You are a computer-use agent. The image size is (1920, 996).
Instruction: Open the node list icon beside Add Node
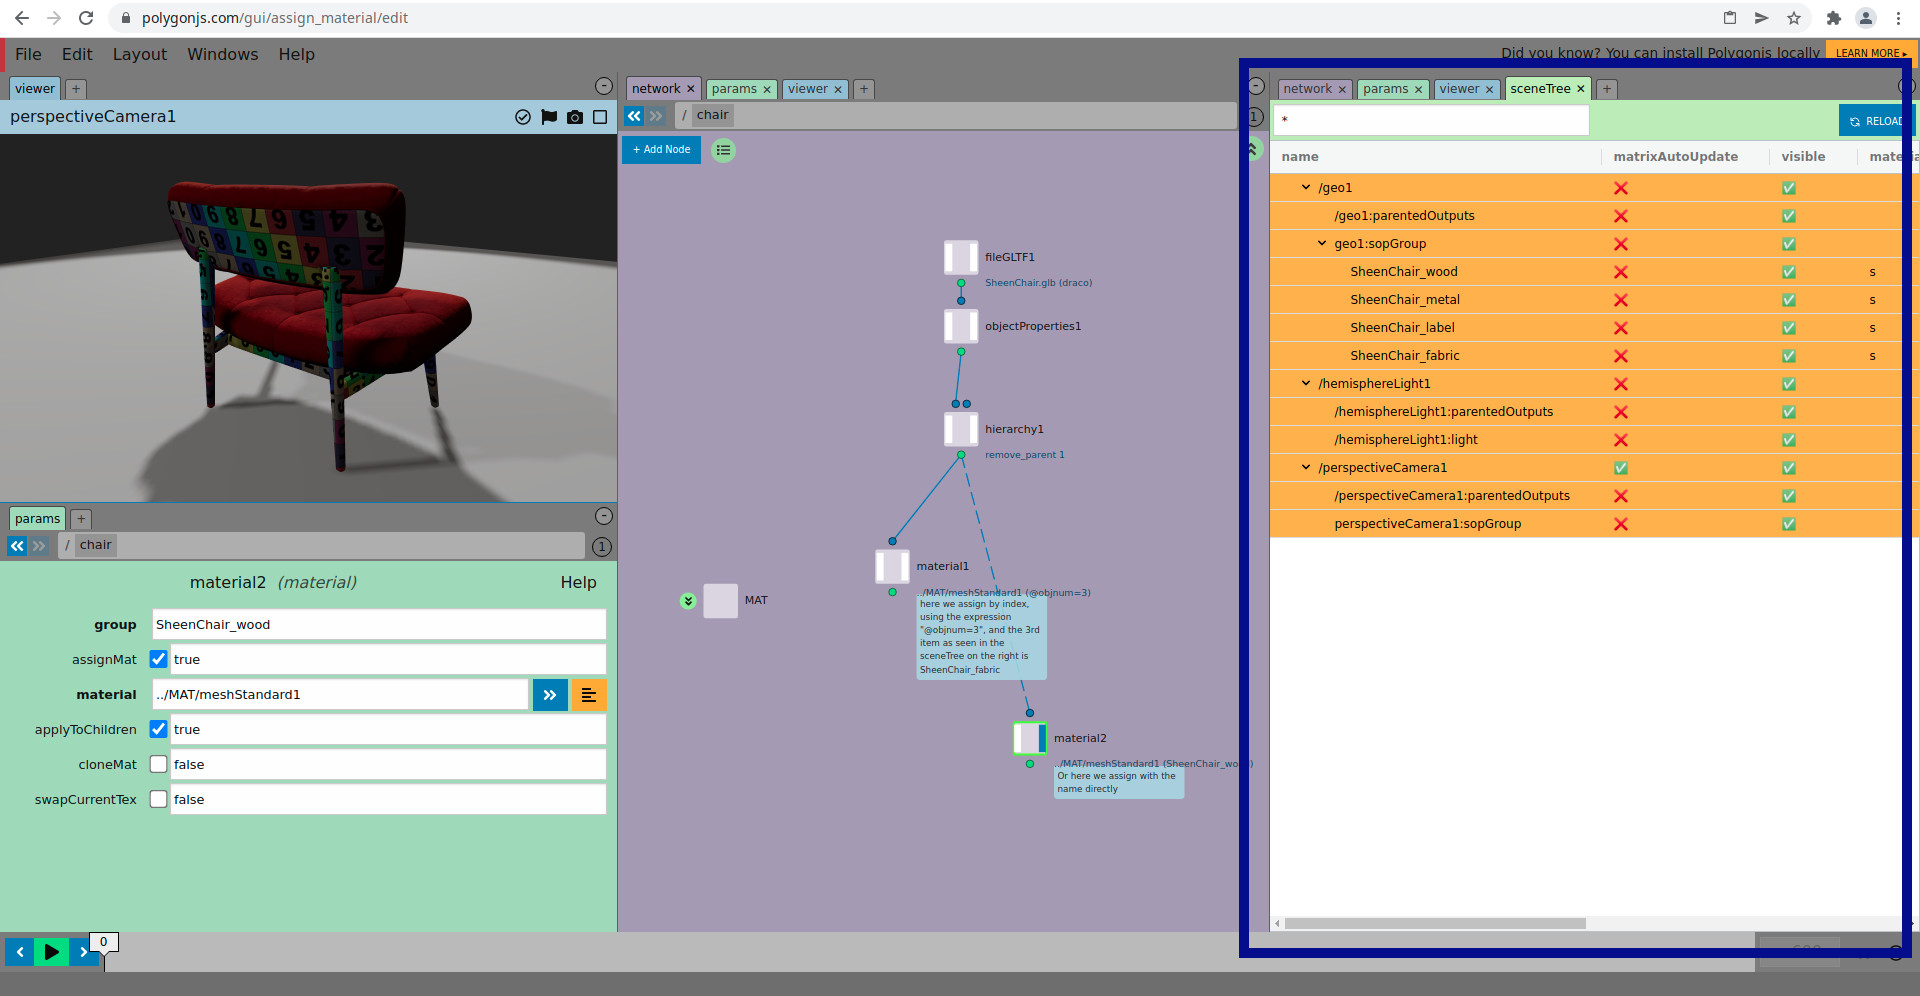pyautogui.click(x=723, y=150)
